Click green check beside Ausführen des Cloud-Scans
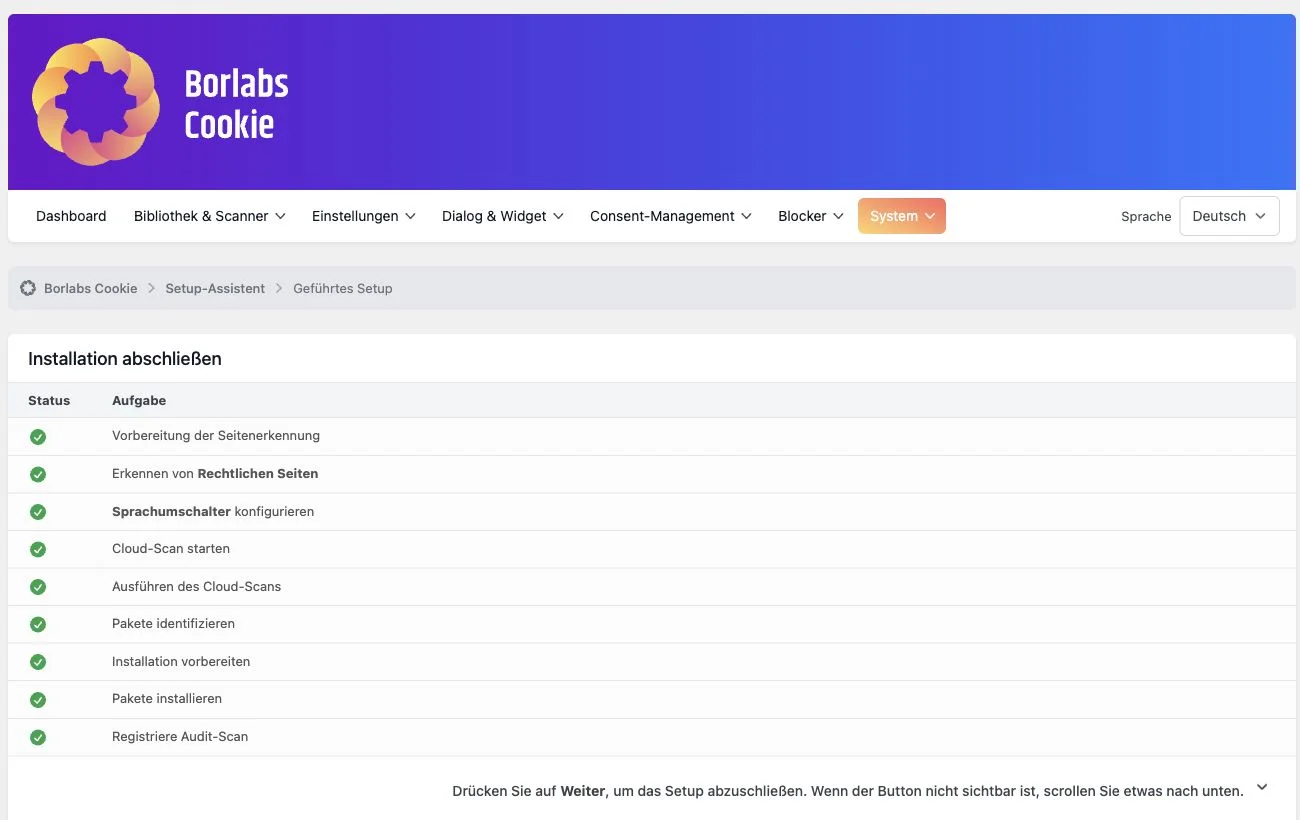Screen dimensions: 1300x820 click(38, 587)
